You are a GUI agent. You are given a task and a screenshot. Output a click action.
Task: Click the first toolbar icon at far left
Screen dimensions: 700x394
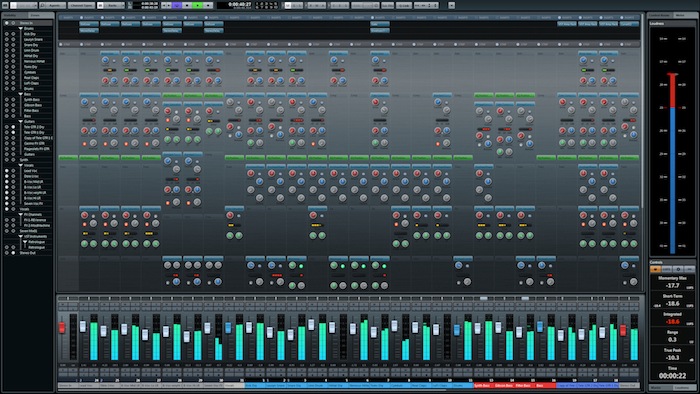(5, 5)
